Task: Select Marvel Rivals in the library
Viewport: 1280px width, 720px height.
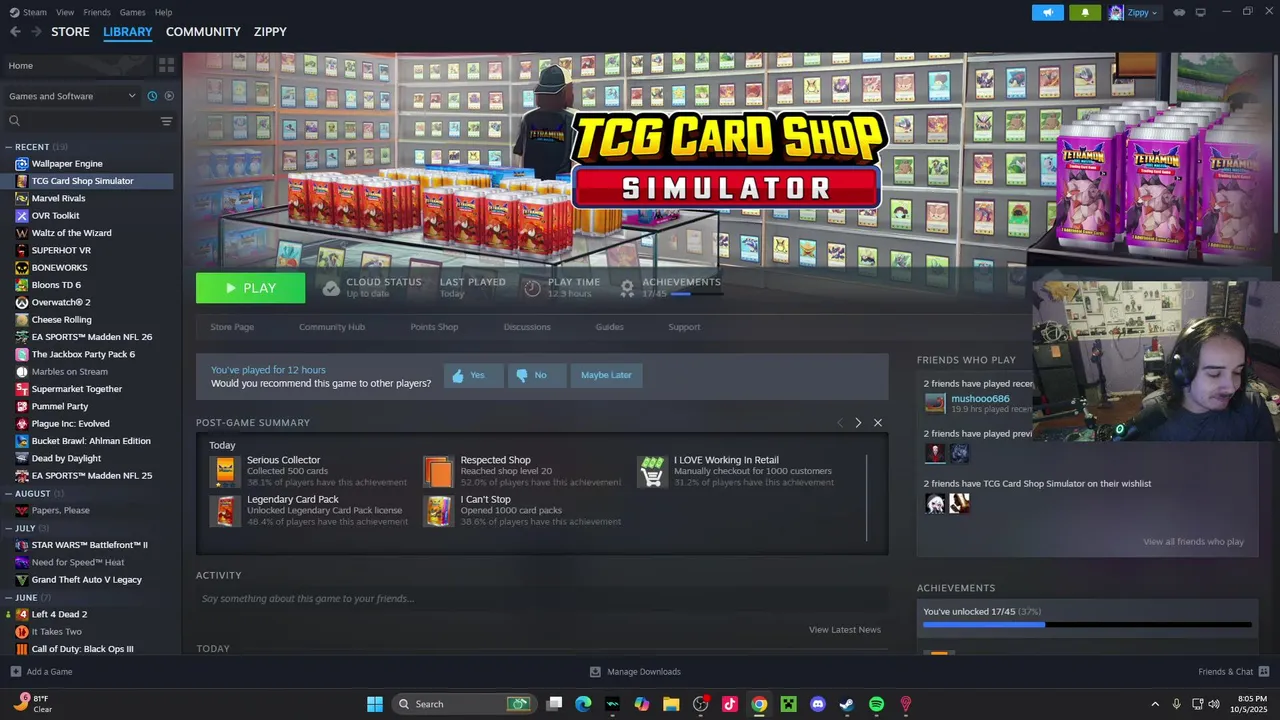Action: click(x=58, y=198)
